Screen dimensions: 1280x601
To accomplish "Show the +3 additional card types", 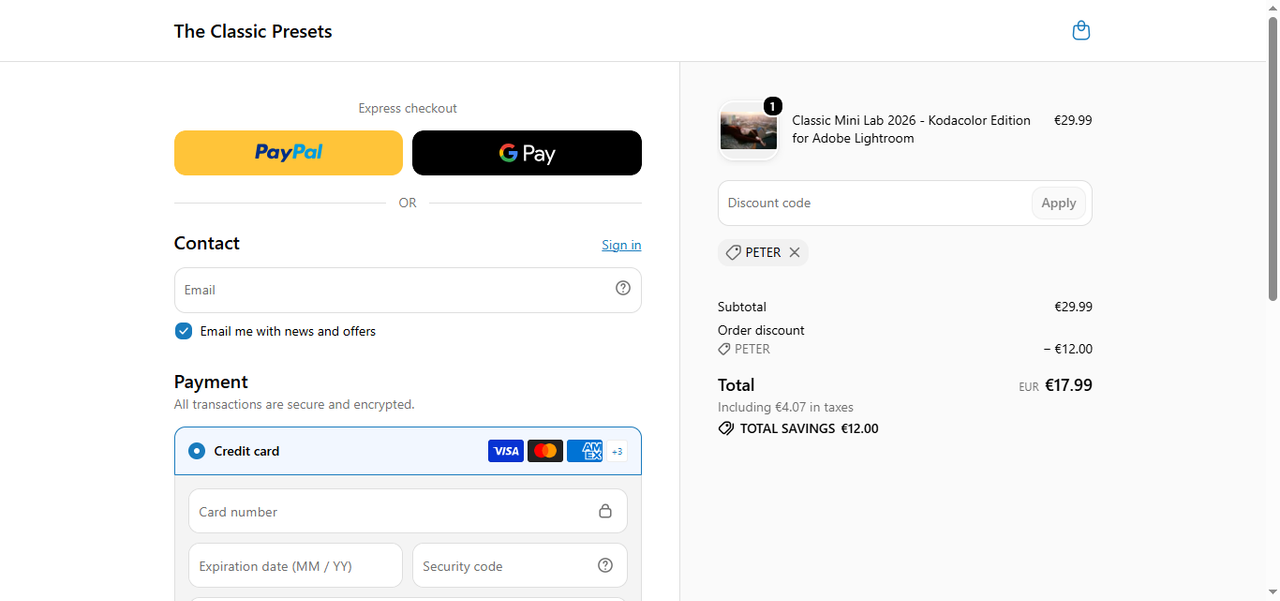I will 617,451.
